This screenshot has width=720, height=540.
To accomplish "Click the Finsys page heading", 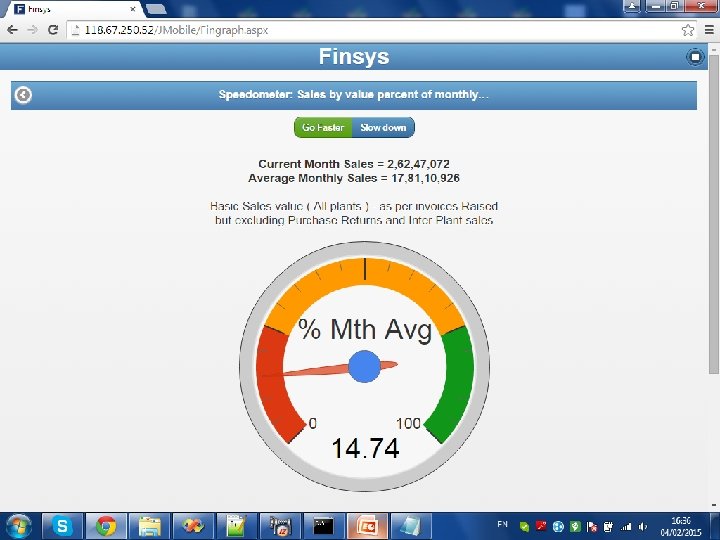I will 354,56.
